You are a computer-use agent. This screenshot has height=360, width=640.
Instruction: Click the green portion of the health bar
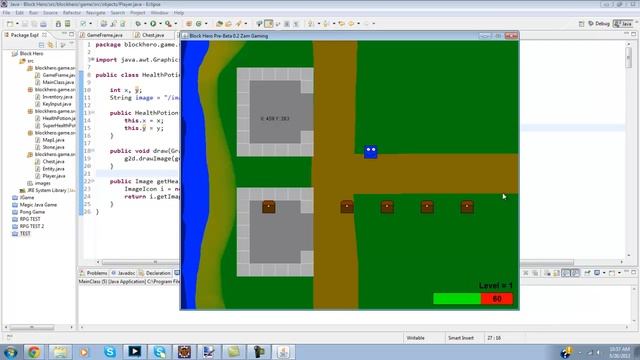(457, 299)
